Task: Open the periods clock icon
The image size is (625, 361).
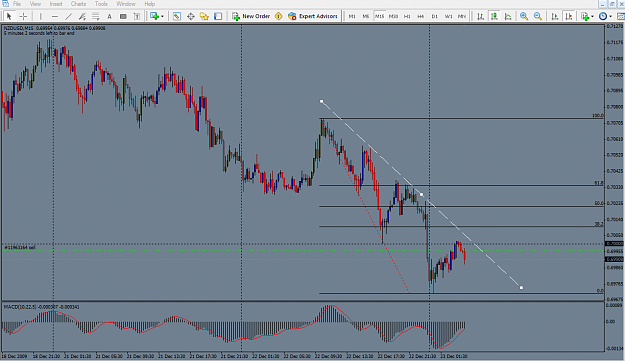Action: (x=603, y=16)
